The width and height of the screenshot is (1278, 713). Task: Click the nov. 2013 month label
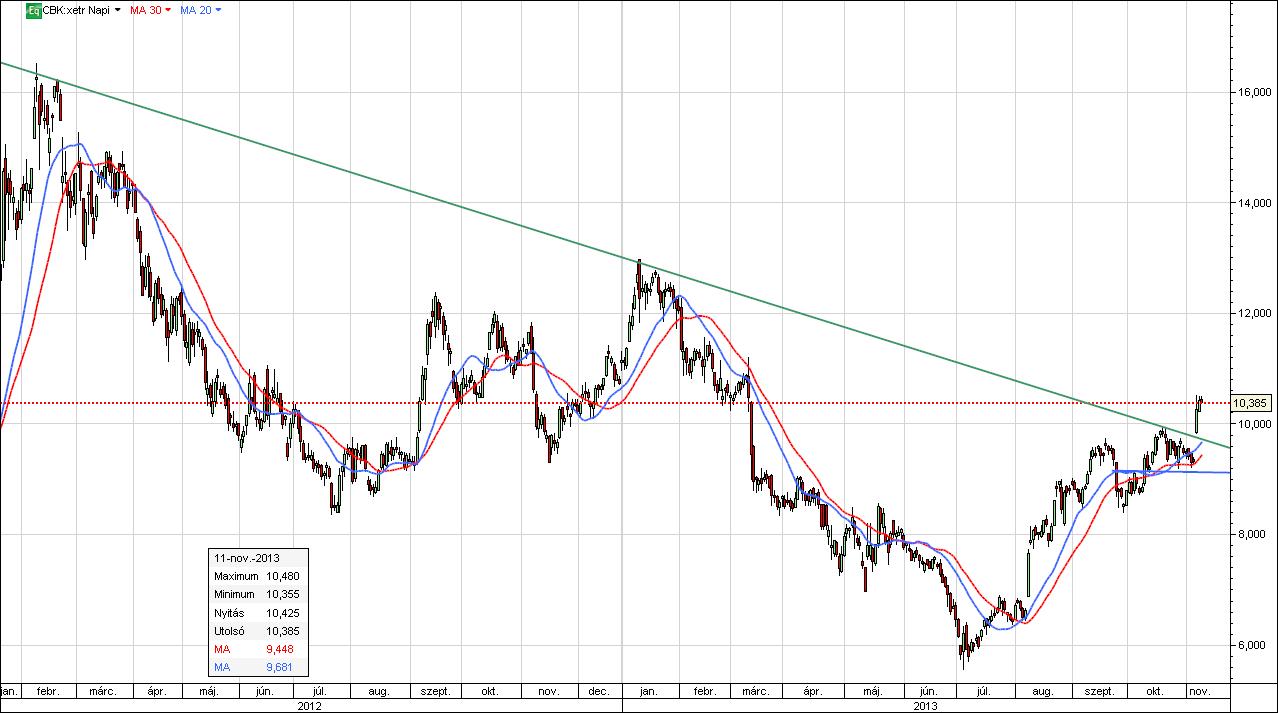point(1200,691)
